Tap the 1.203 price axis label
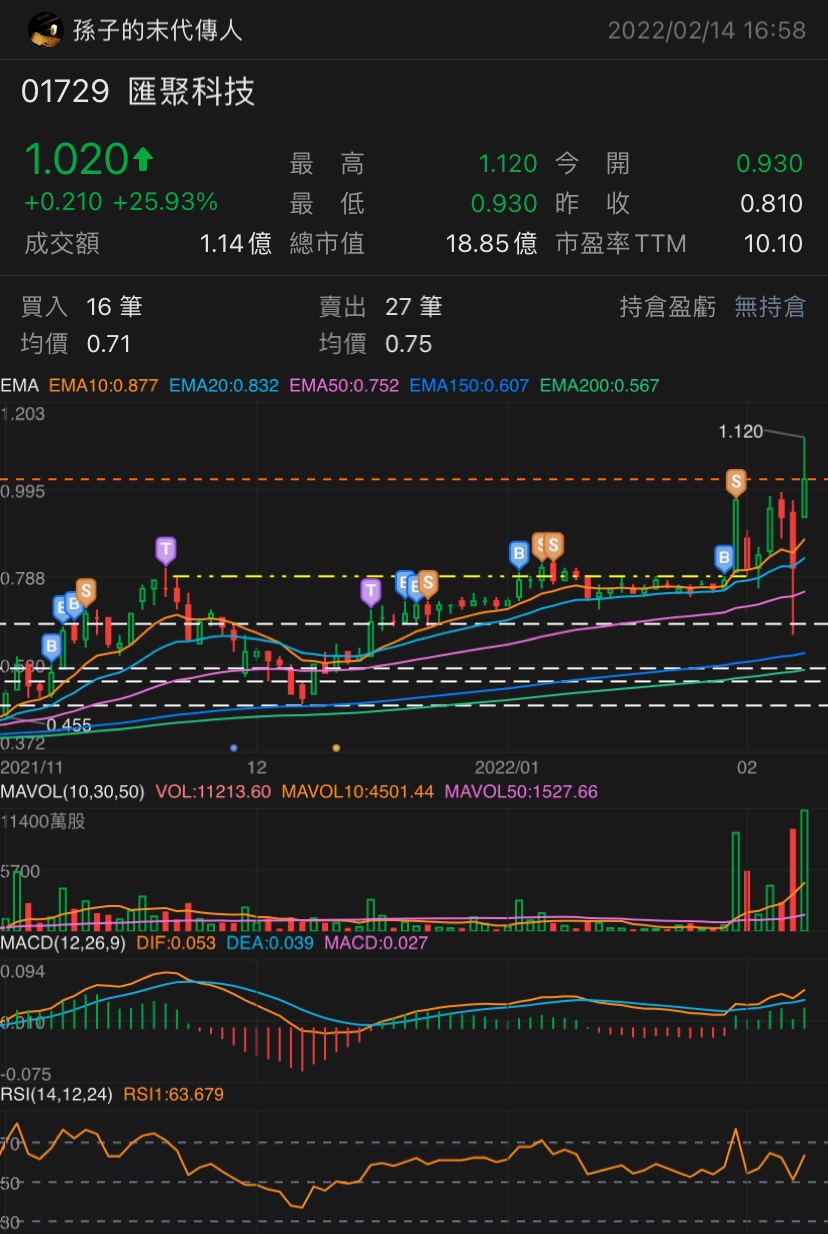 (23, 413)
